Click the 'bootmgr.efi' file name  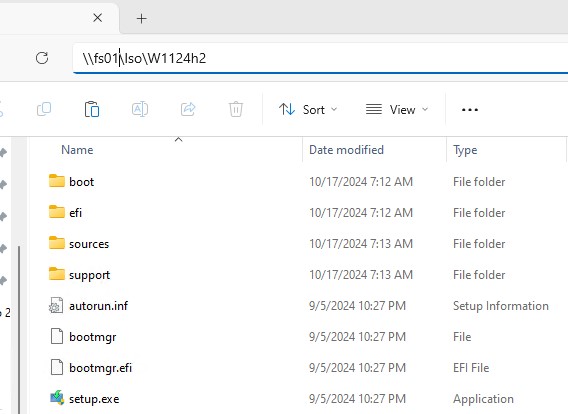click(x=101, y=368)
